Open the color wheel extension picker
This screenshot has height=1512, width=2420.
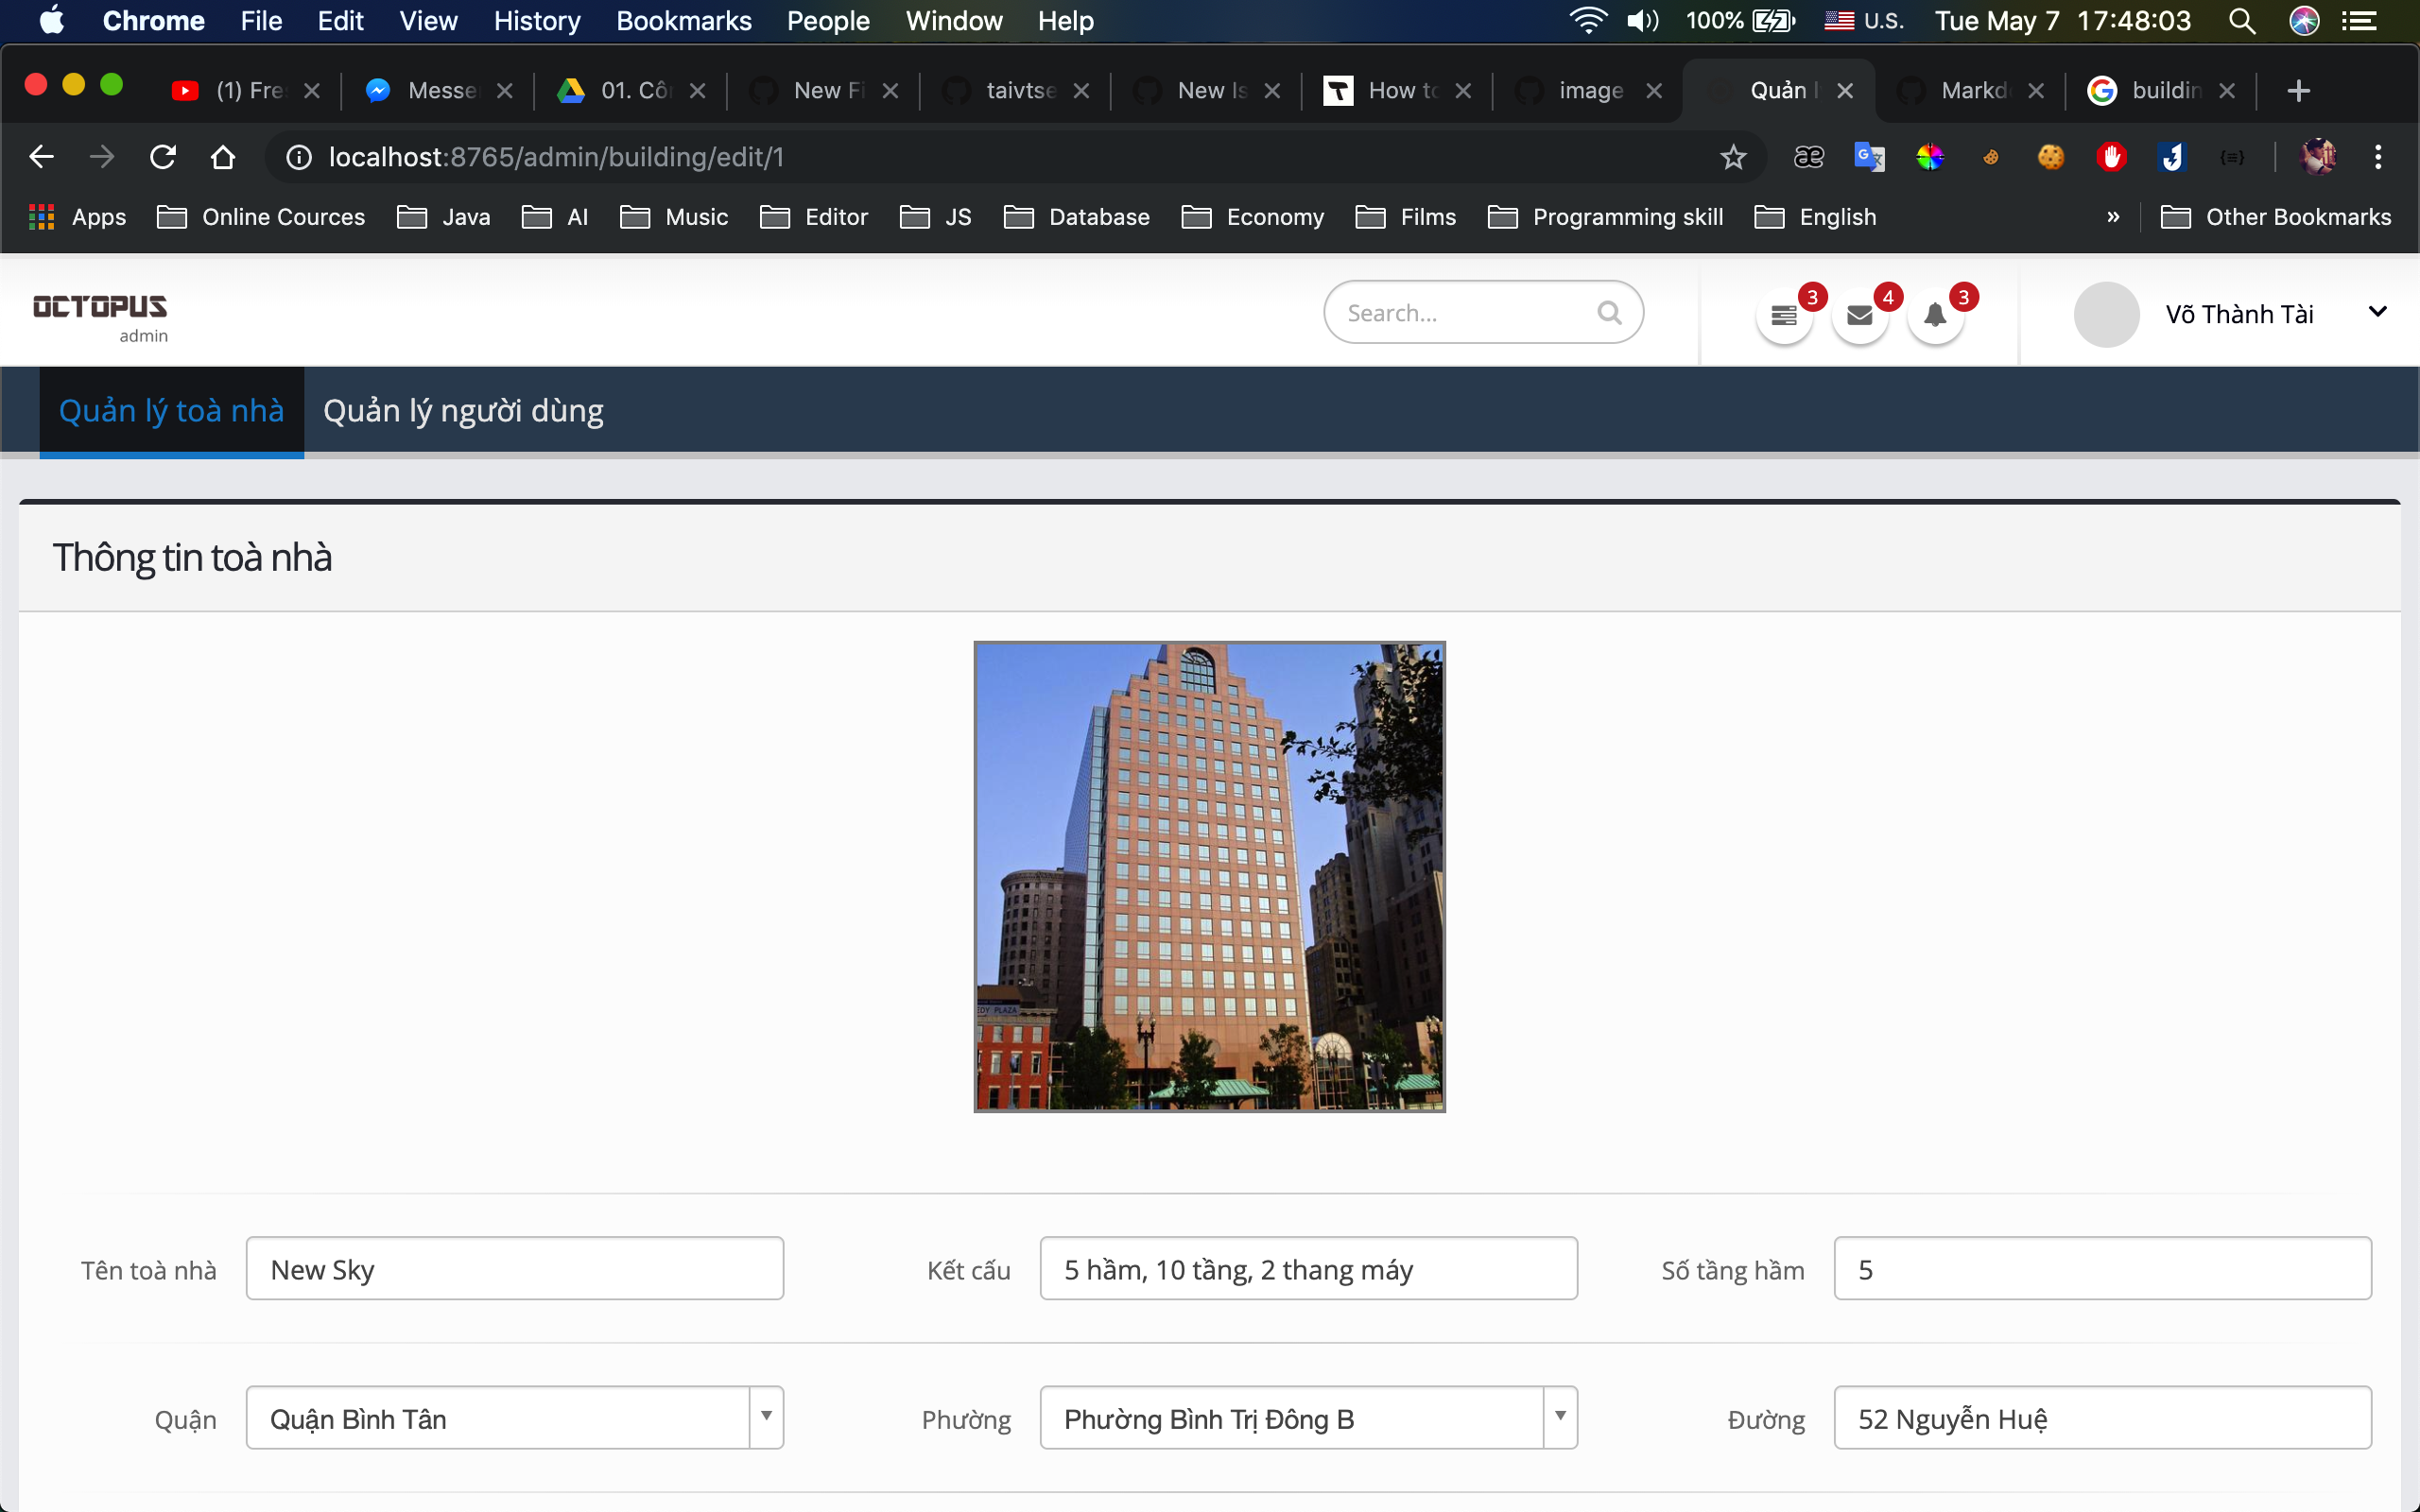pyautogui.click(x=1930, y=157)
